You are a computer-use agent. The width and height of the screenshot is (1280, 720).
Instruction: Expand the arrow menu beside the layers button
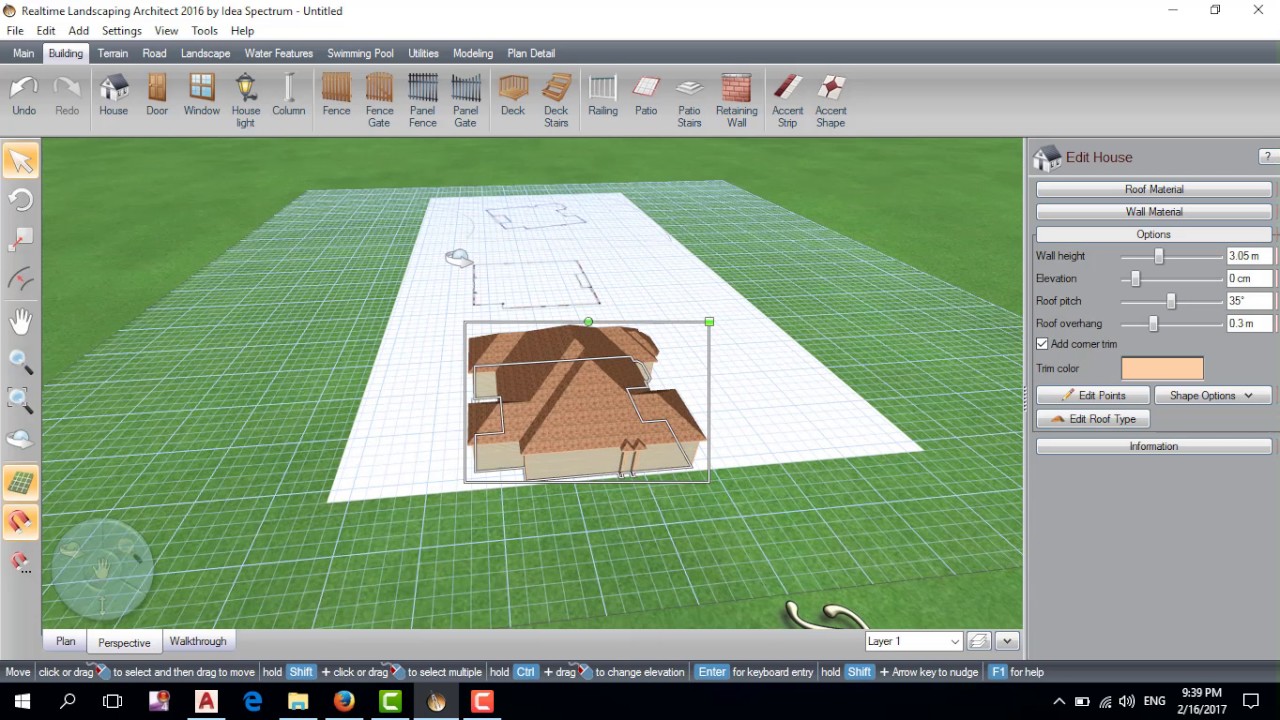click(1007, 641)
